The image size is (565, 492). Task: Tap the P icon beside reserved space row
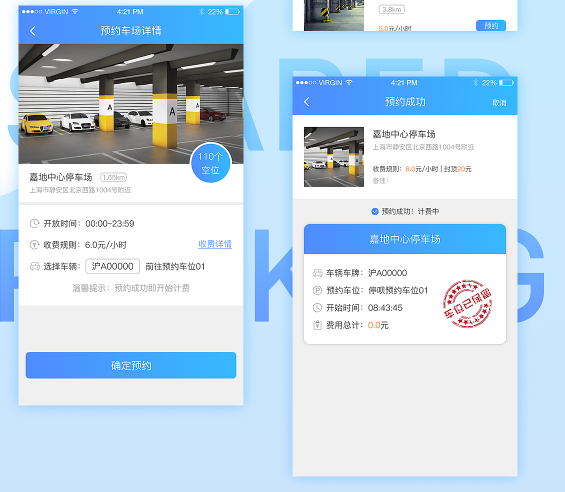click(x=317, y=290)
